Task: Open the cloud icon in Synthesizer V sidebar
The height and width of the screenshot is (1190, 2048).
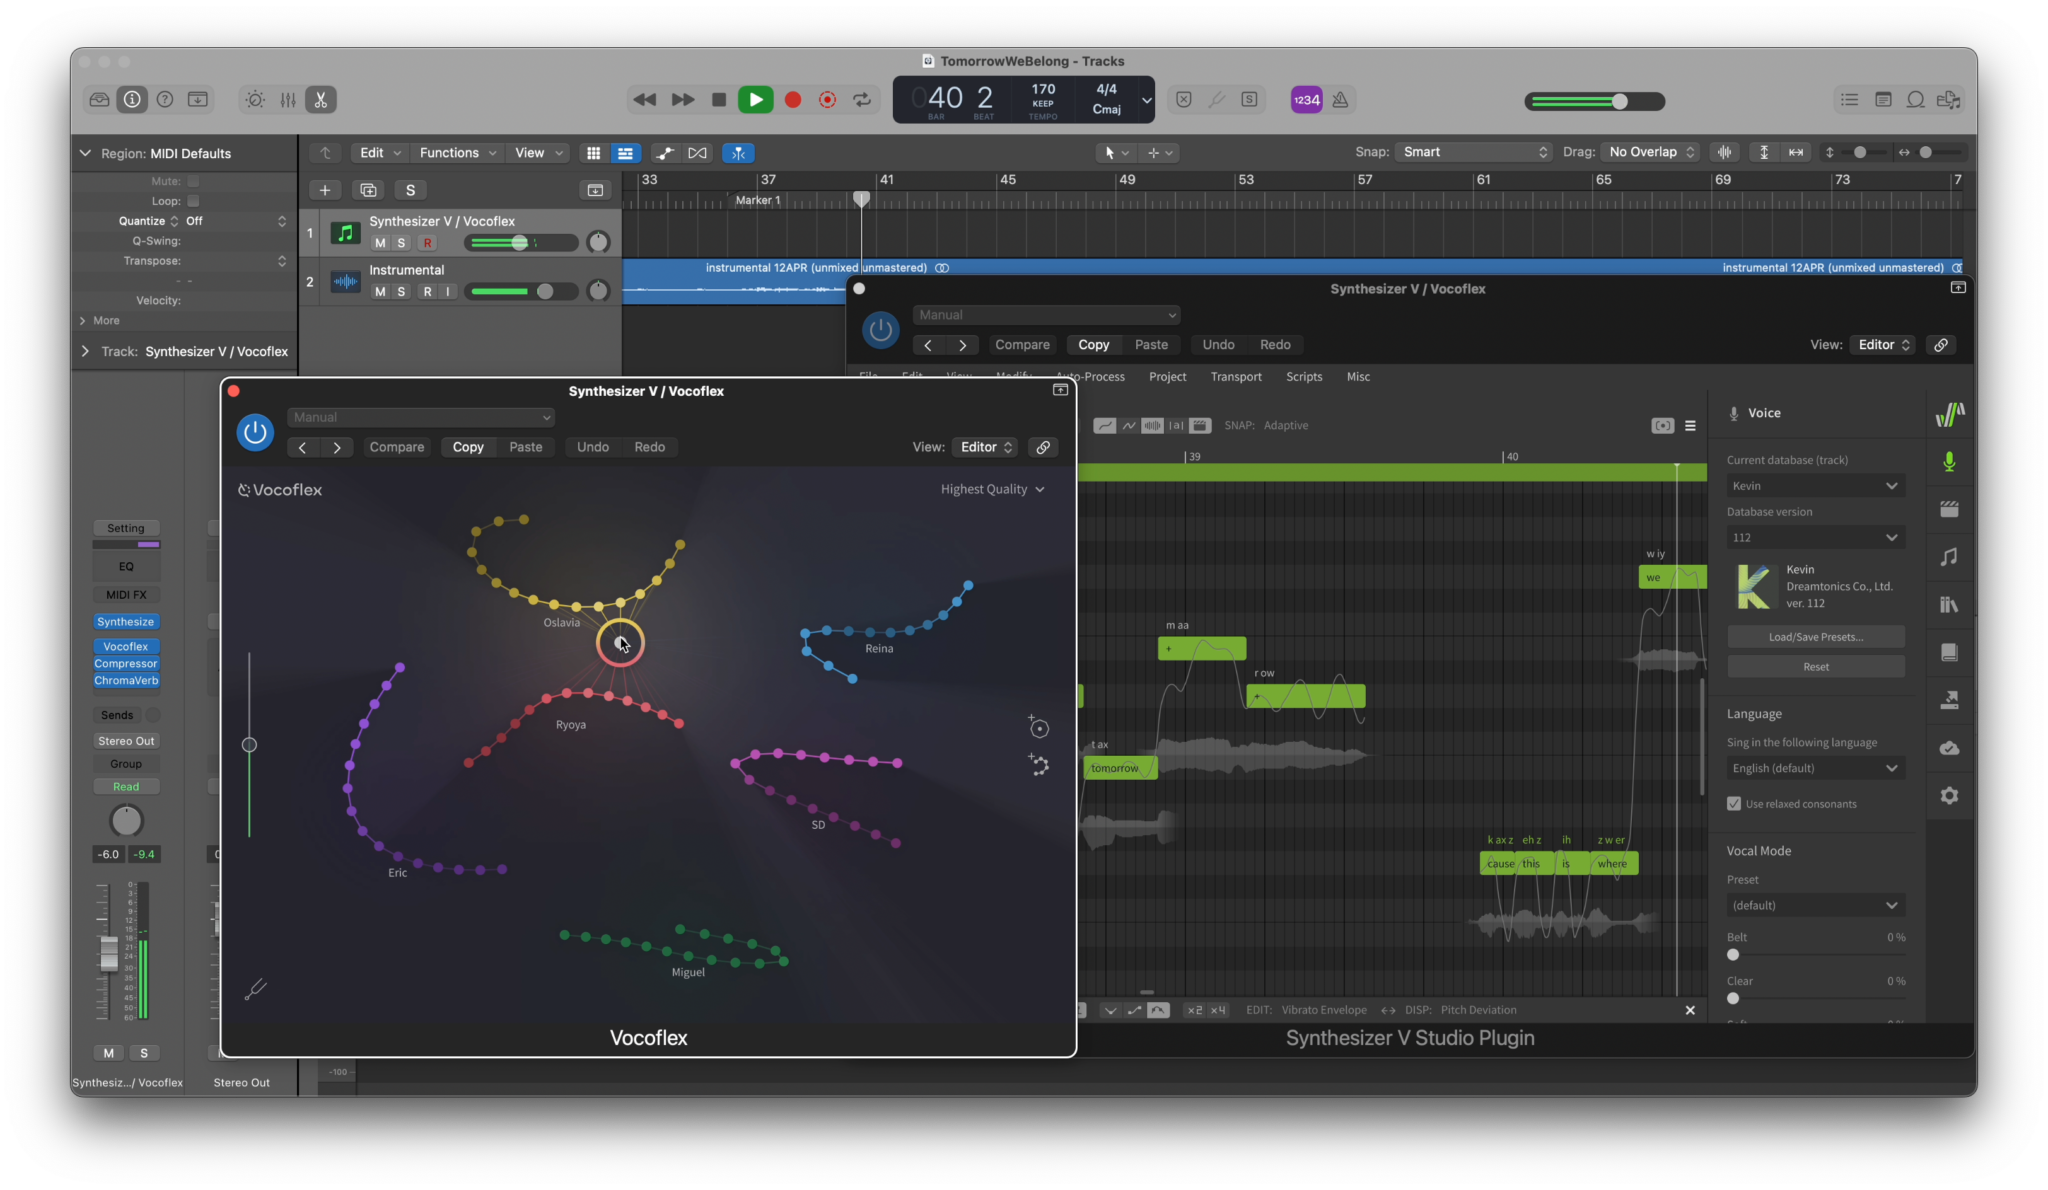Action: click(1949, 747)
